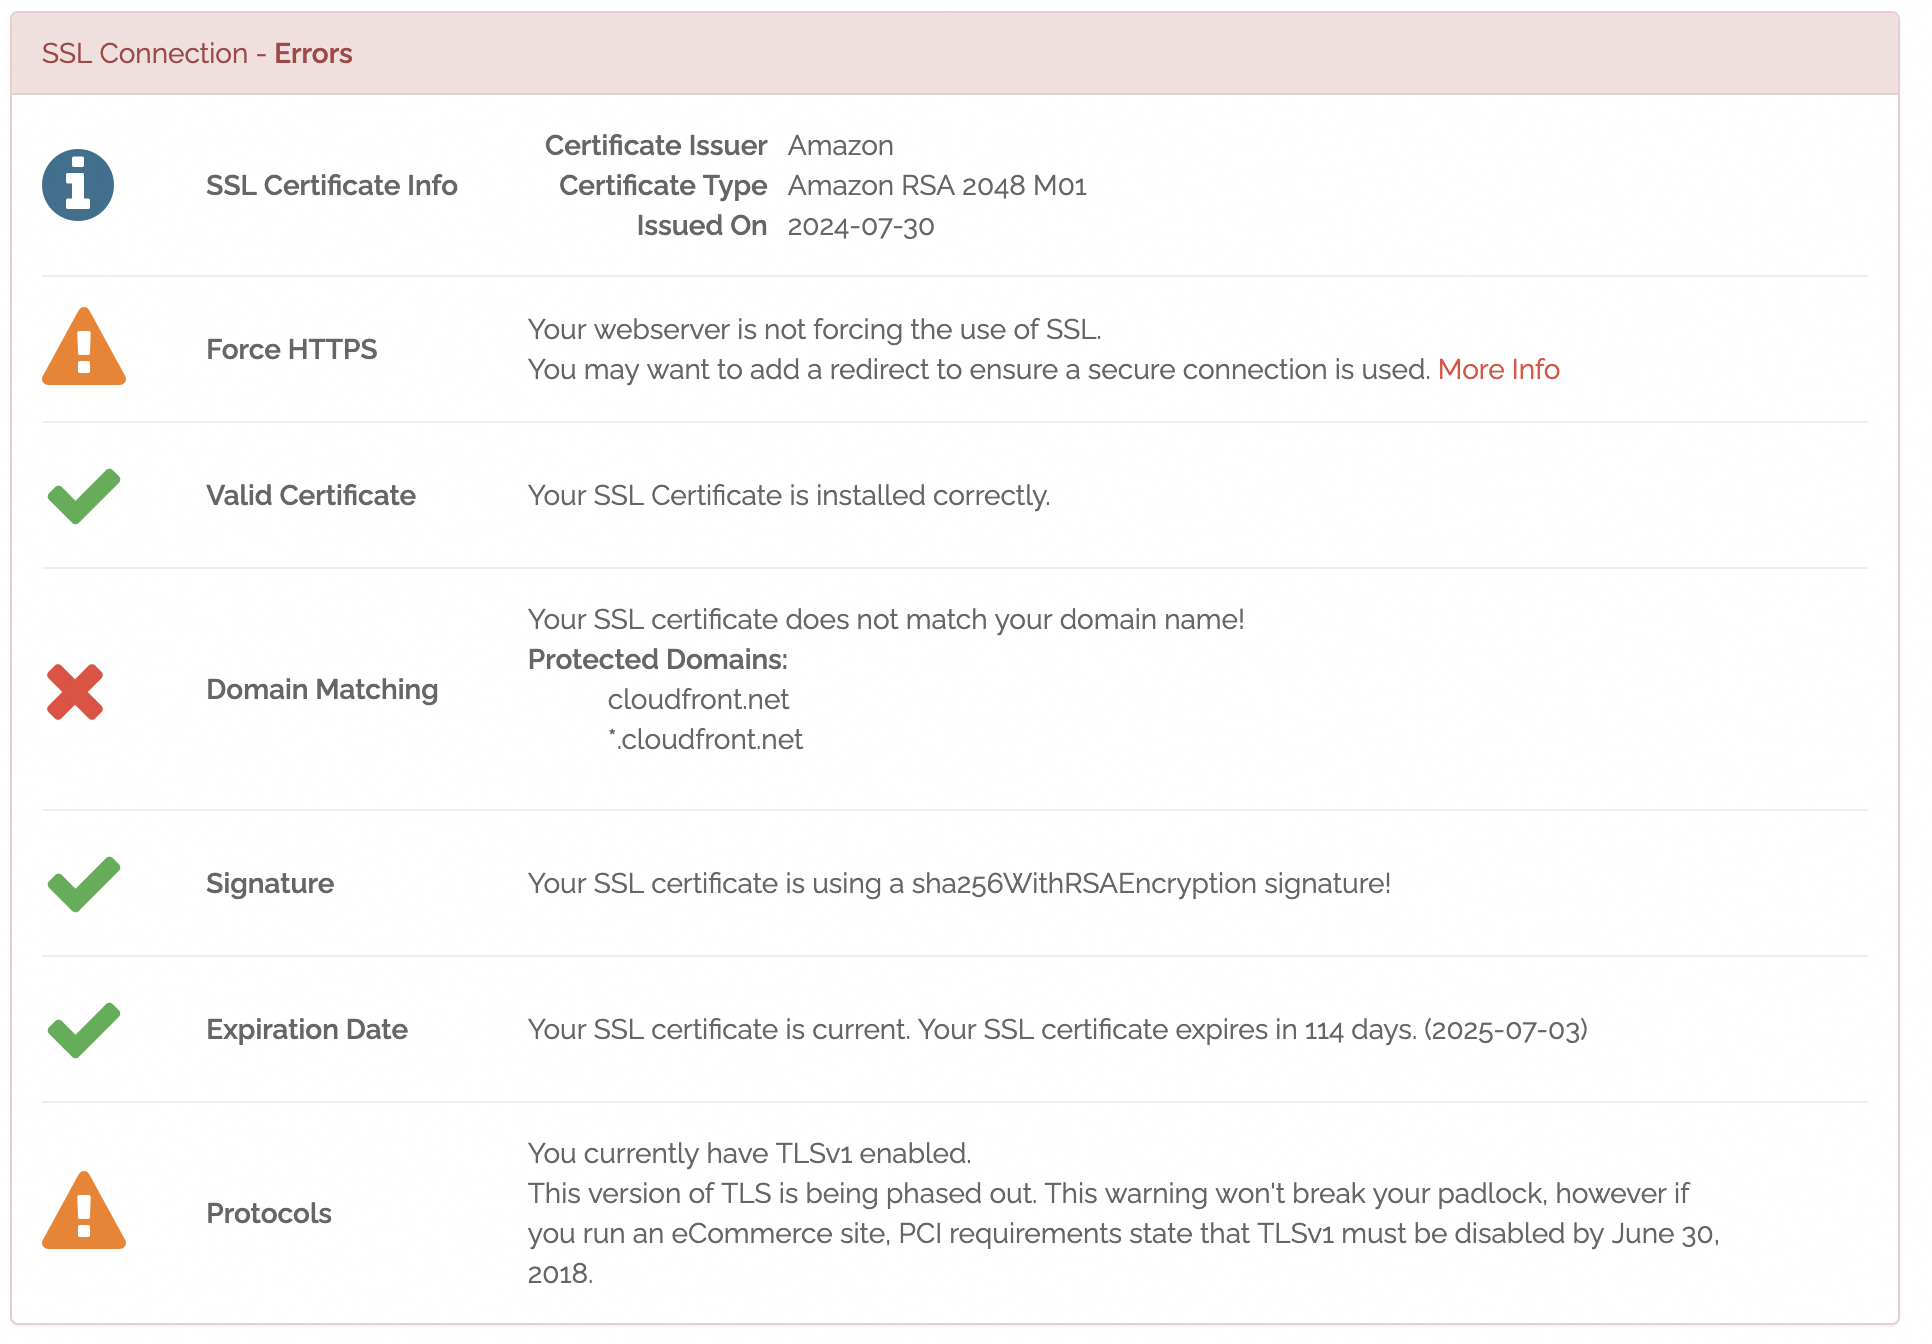The image size is (1932, 1344).
Task: Click the *.cloudfront.net protected domain
Action: point(705,740)
